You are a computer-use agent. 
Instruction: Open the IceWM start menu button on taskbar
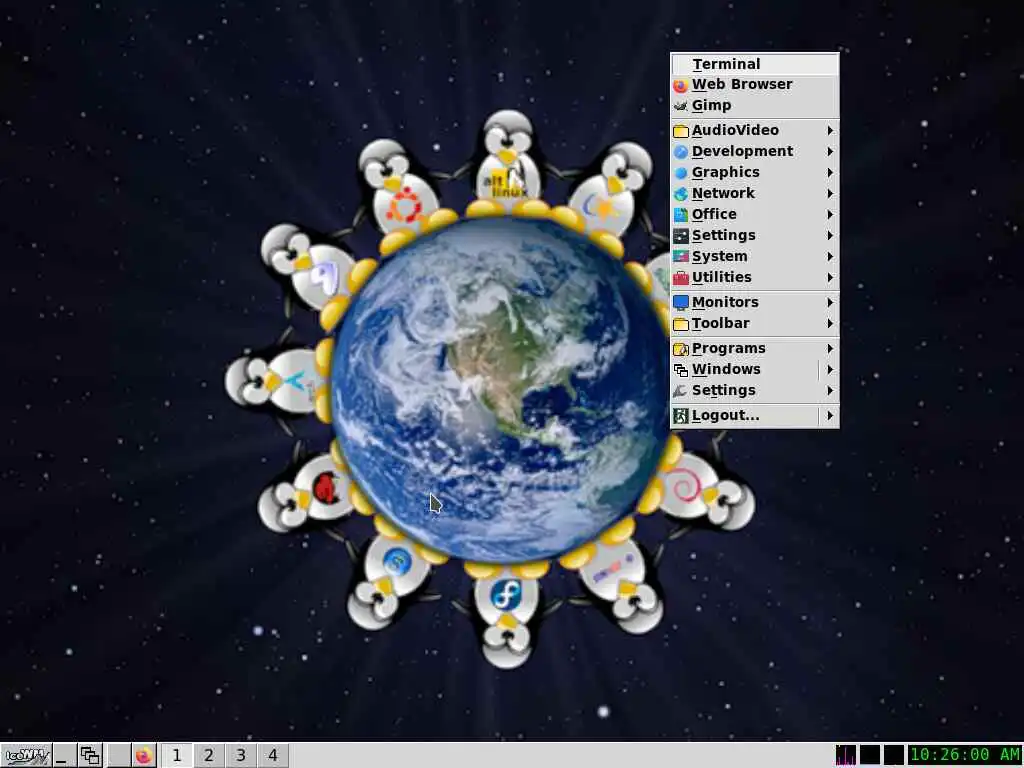point(26,756)
